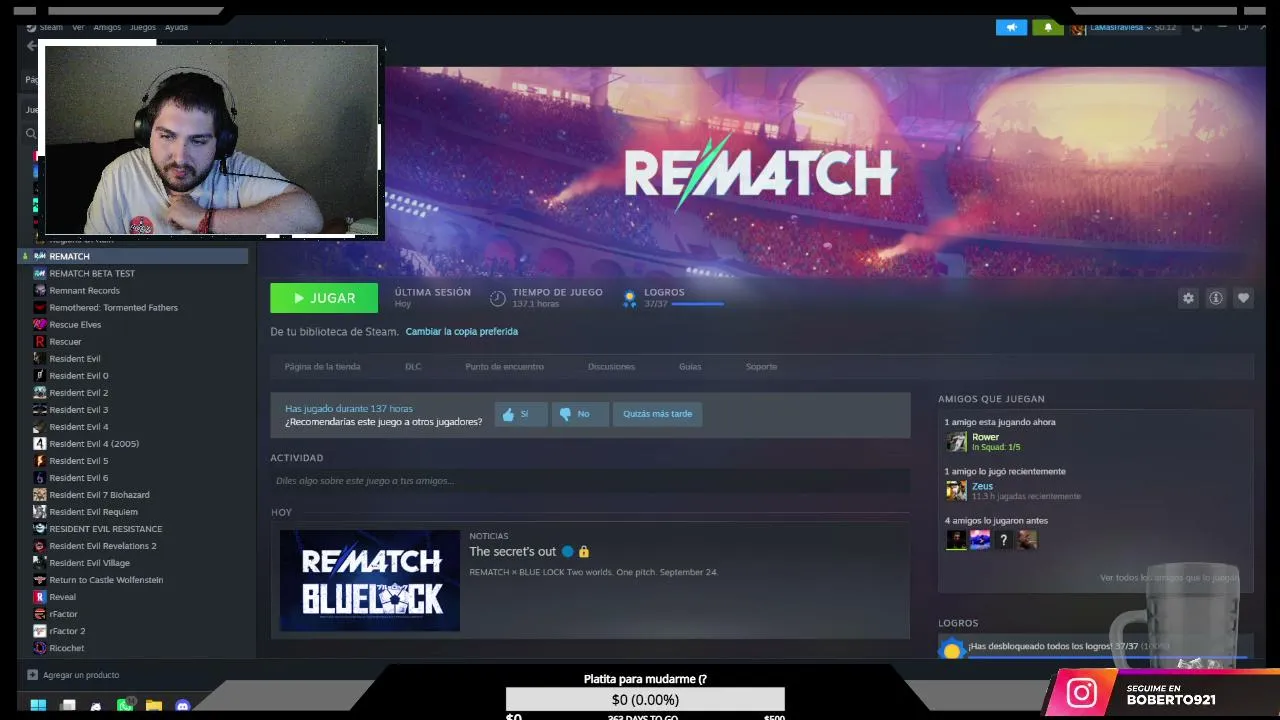Click friend Zeus's avatar
Viewport: 1280px width, 720px height.
(957, 490)
